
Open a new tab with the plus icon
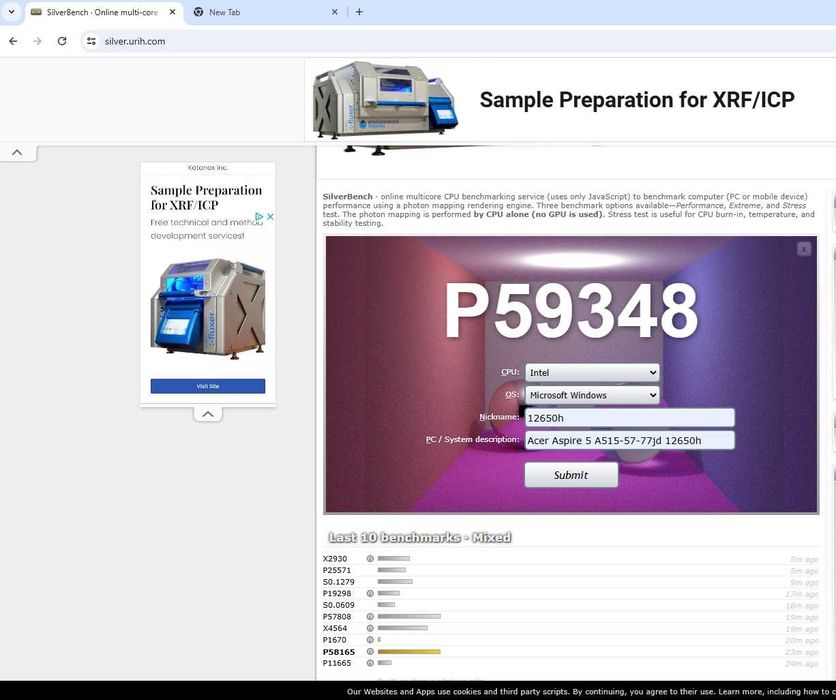click(359, 12)
